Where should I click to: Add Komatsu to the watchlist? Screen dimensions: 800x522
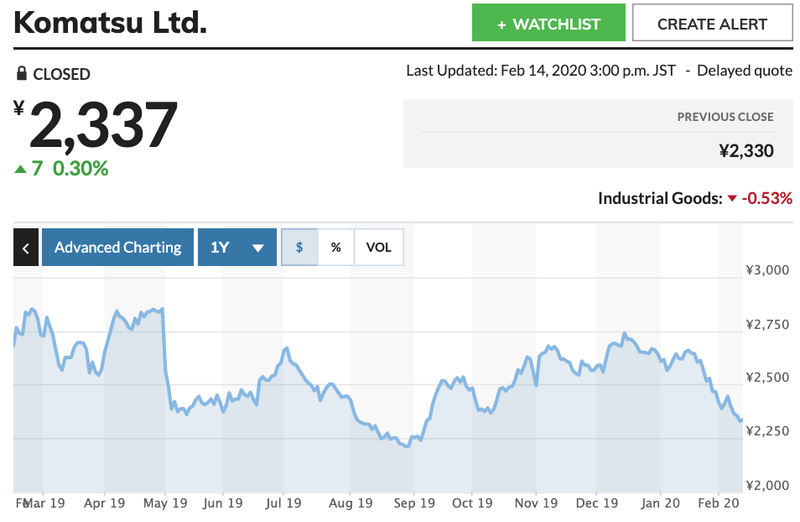[548, 23]
